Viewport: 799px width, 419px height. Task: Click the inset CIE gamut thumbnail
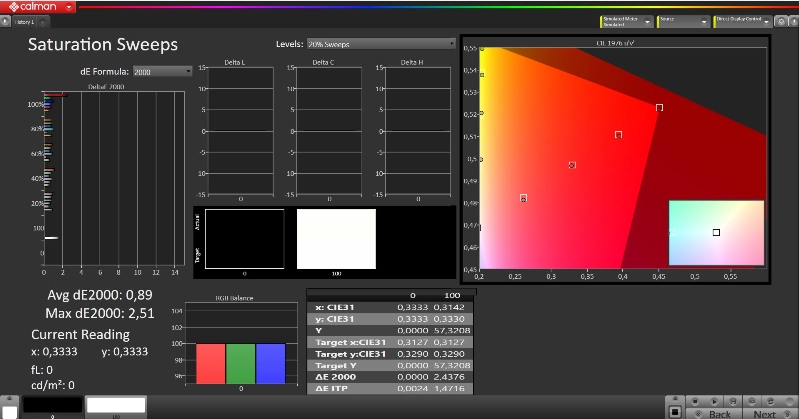[716, 232]
